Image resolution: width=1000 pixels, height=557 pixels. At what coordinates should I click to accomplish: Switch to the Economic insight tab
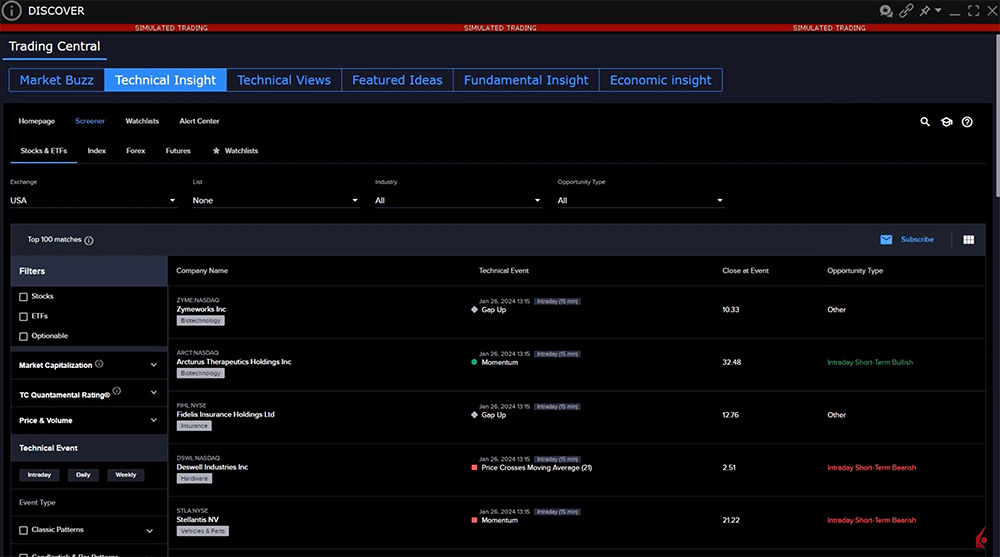(x=660, y=80)
